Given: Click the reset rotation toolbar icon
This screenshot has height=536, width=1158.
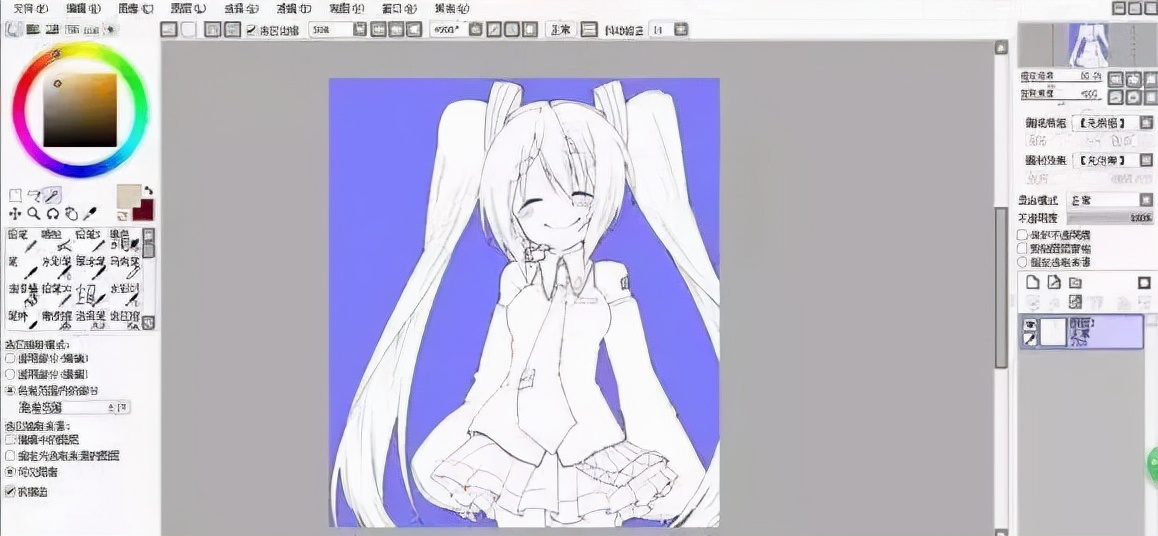Looking at the screenshot, I should click(x=530, y=30).
